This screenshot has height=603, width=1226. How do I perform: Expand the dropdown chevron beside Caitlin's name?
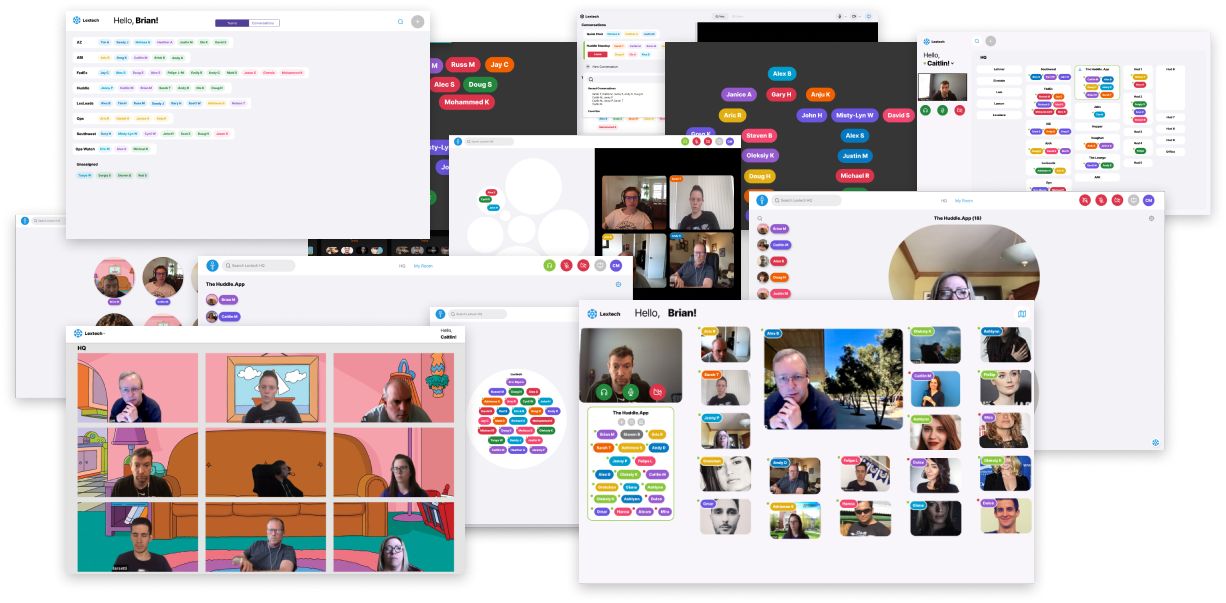pyautogui.click(x=953, y=63)
